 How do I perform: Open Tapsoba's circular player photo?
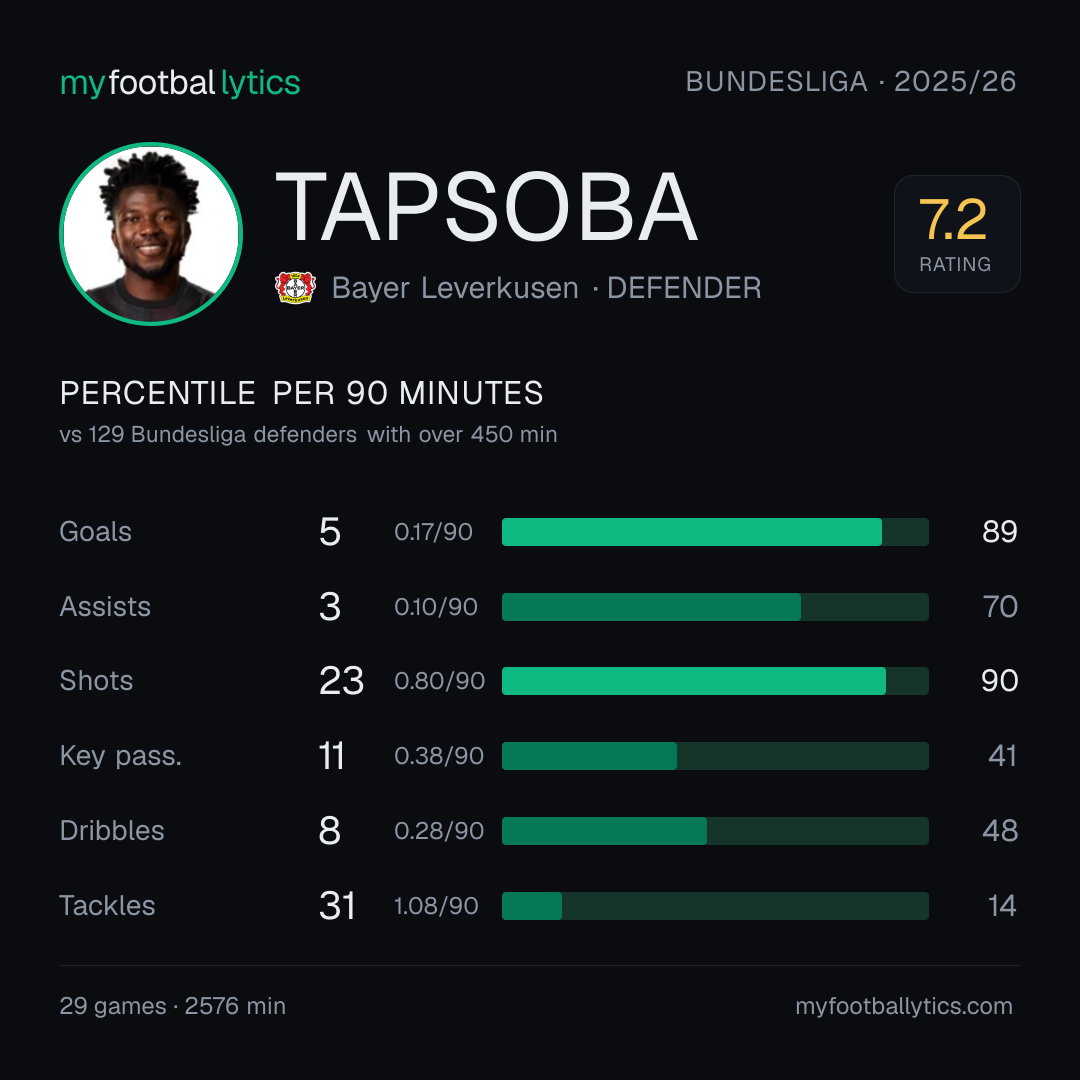(x=151, y=233)
